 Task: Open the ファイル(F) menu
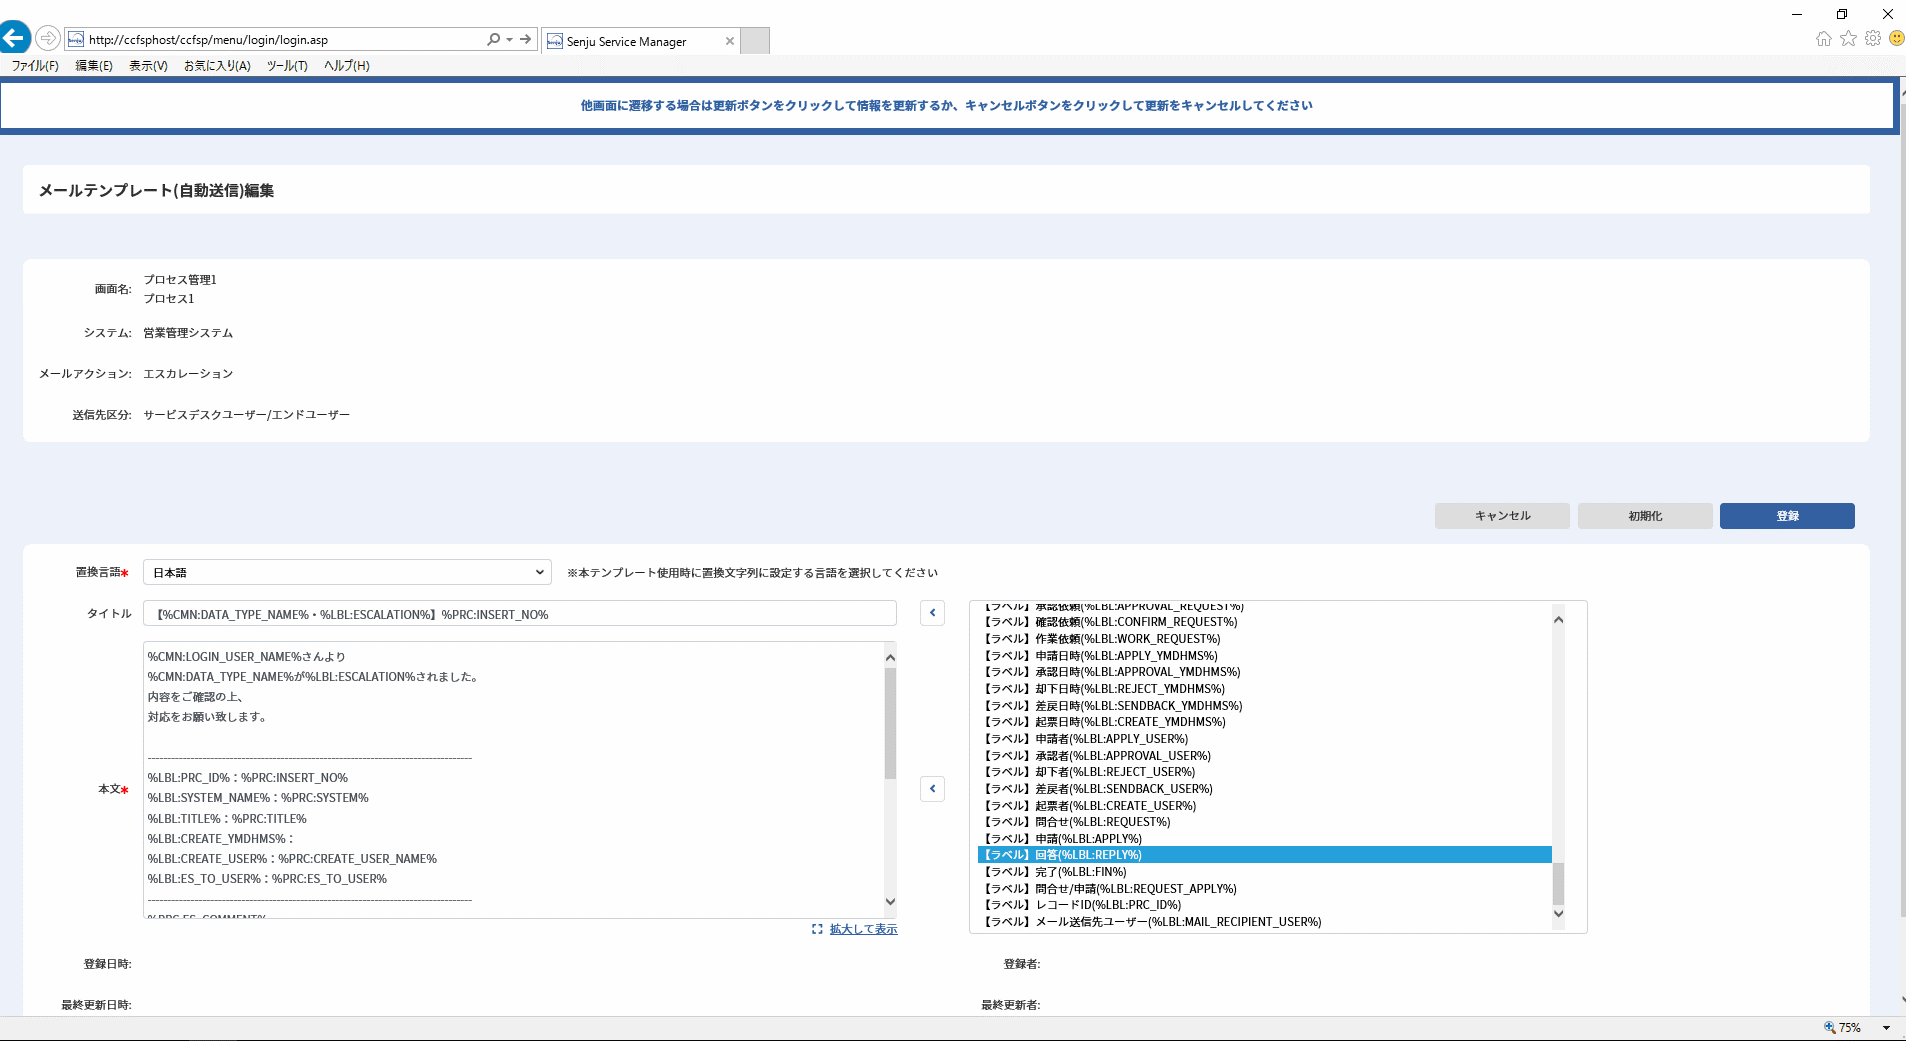[35, 66]
